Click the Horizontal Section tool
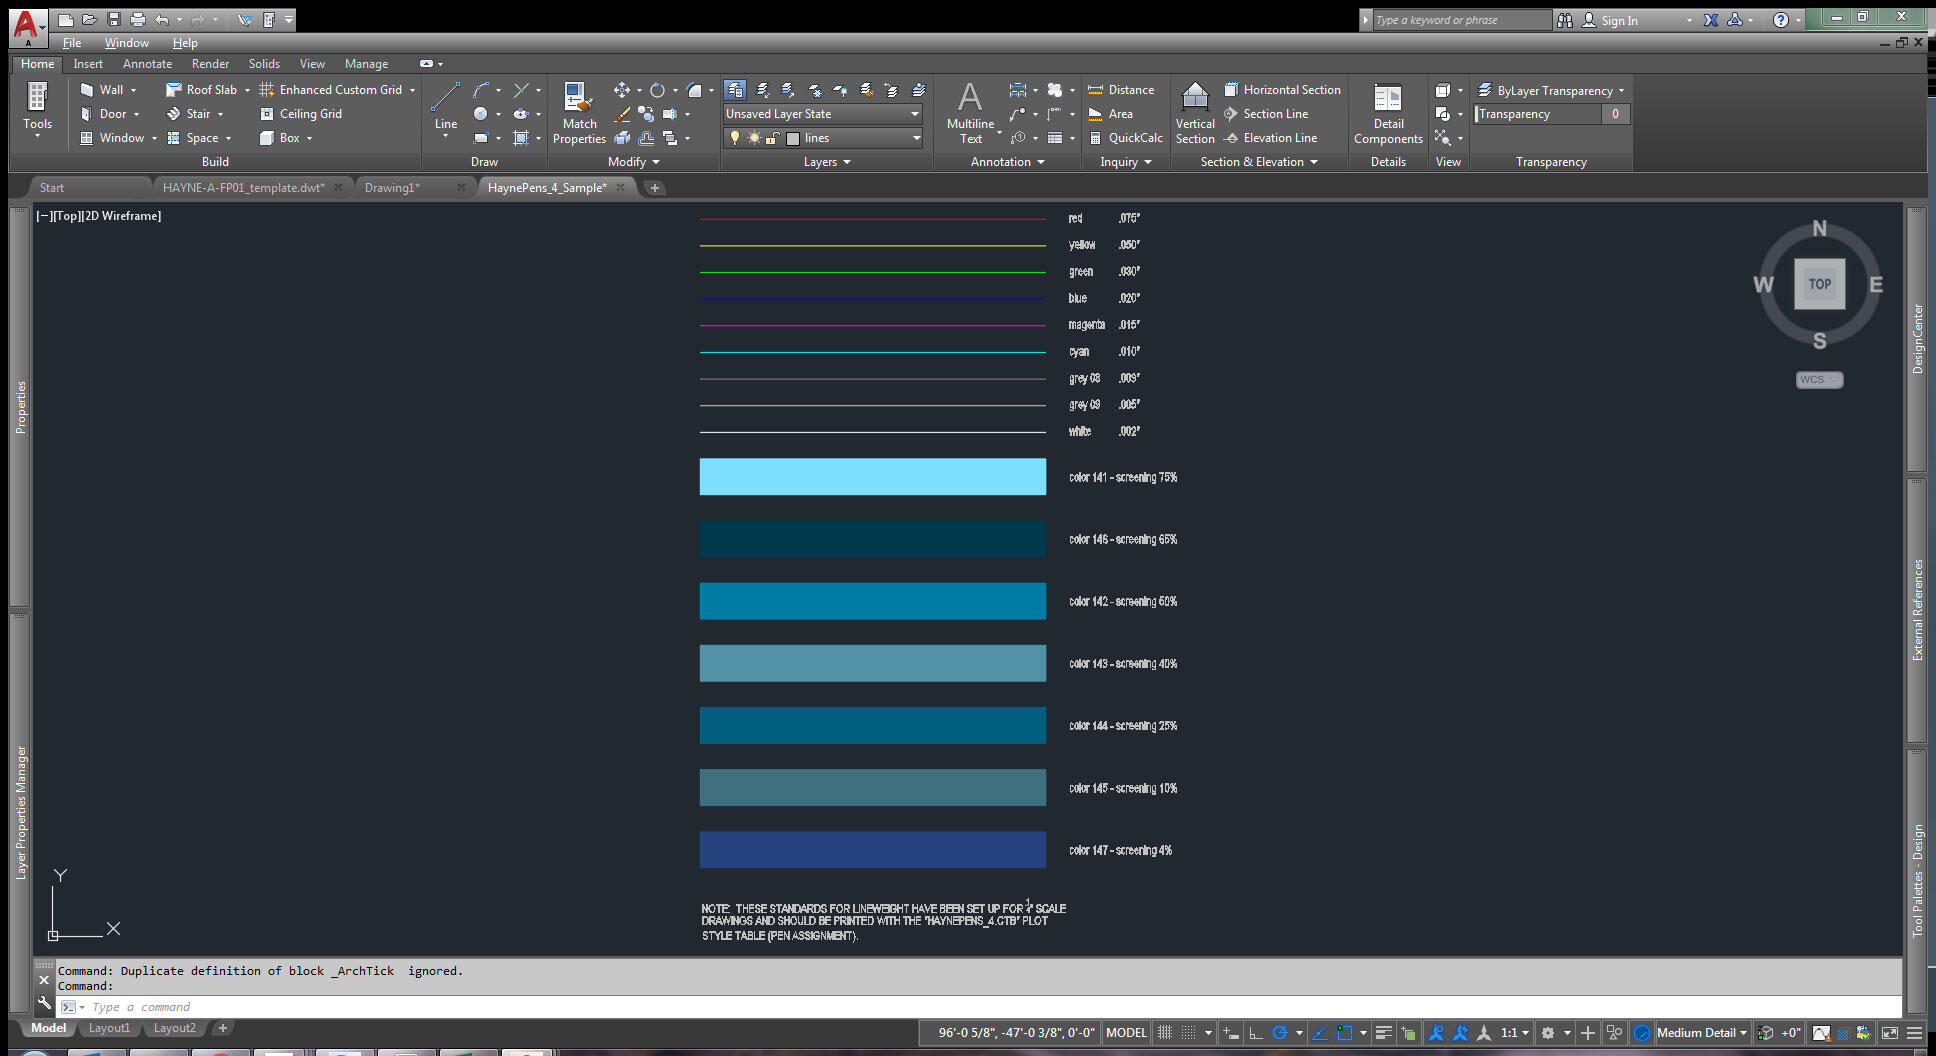 click(1282, 90)
